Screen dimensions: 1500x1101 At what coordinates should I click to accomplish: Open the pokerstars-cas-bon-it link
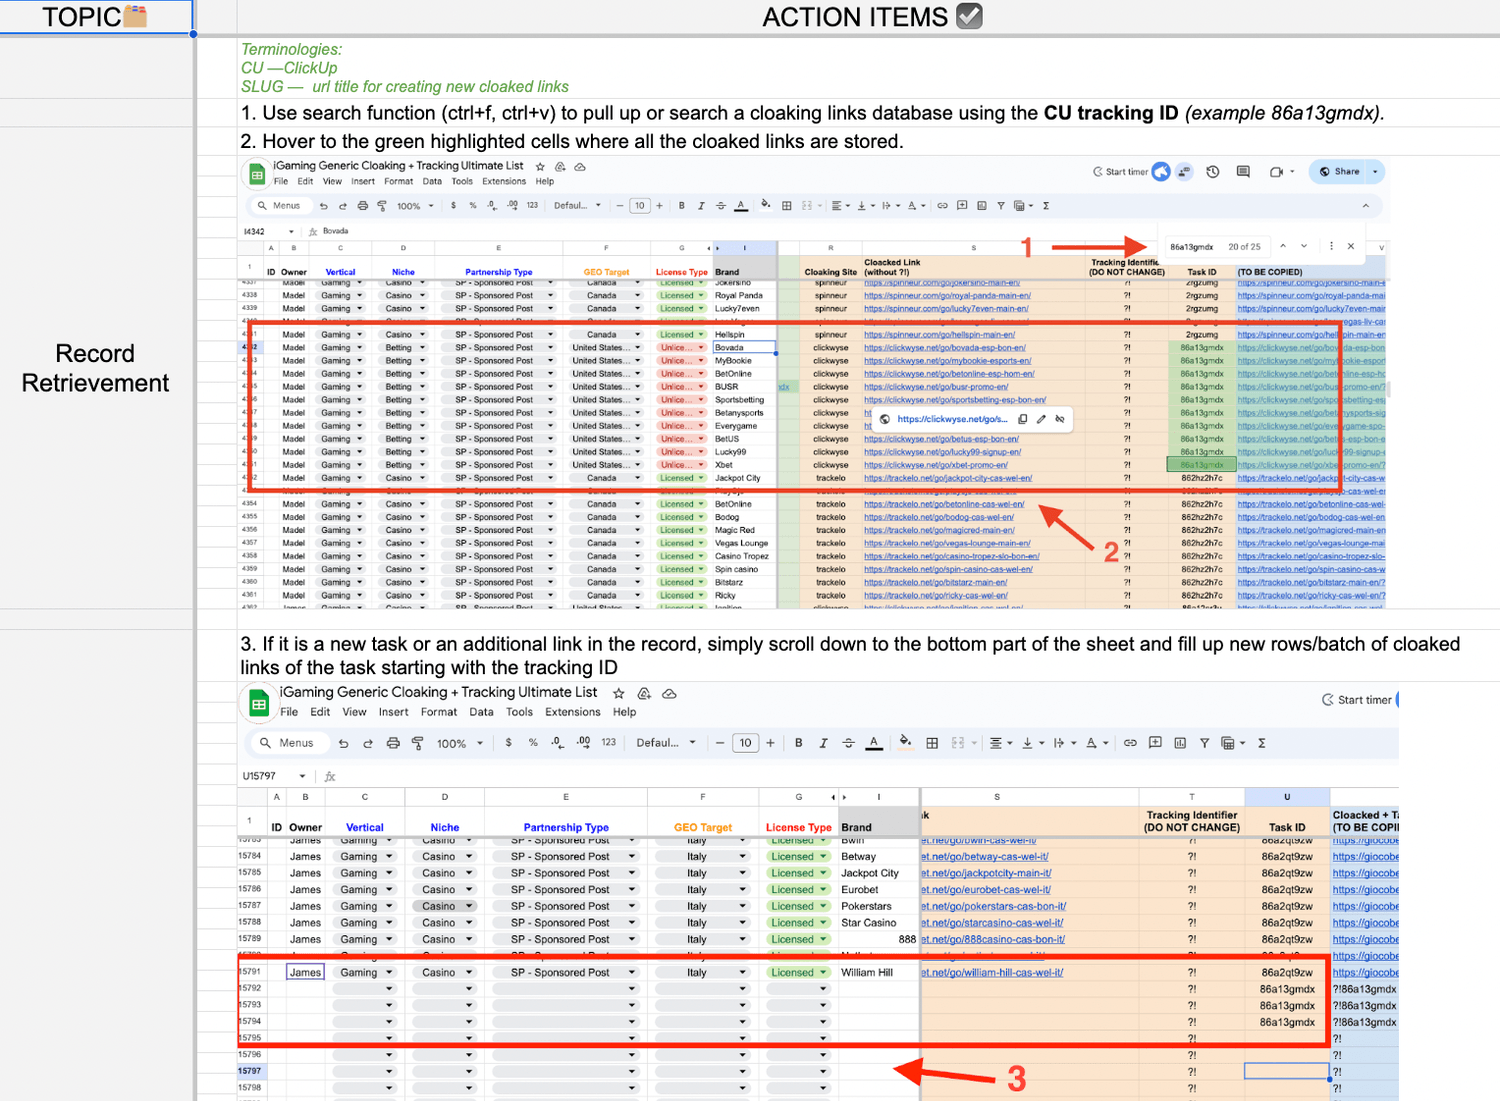pos(993,906)
